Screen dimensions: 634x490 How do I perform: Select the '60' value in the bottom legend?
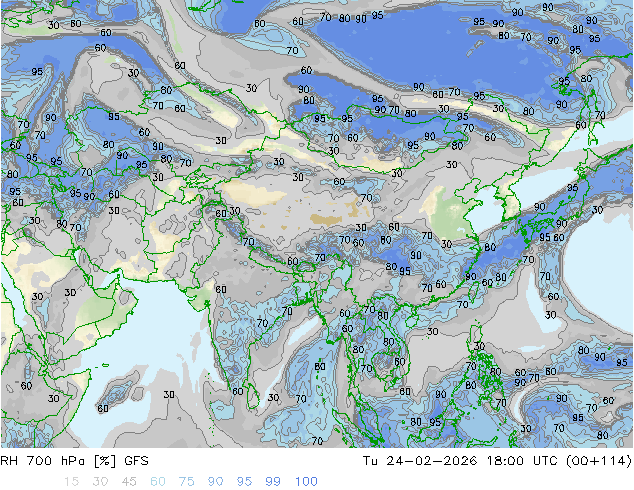pyautogui.click(x=158, y=482)
